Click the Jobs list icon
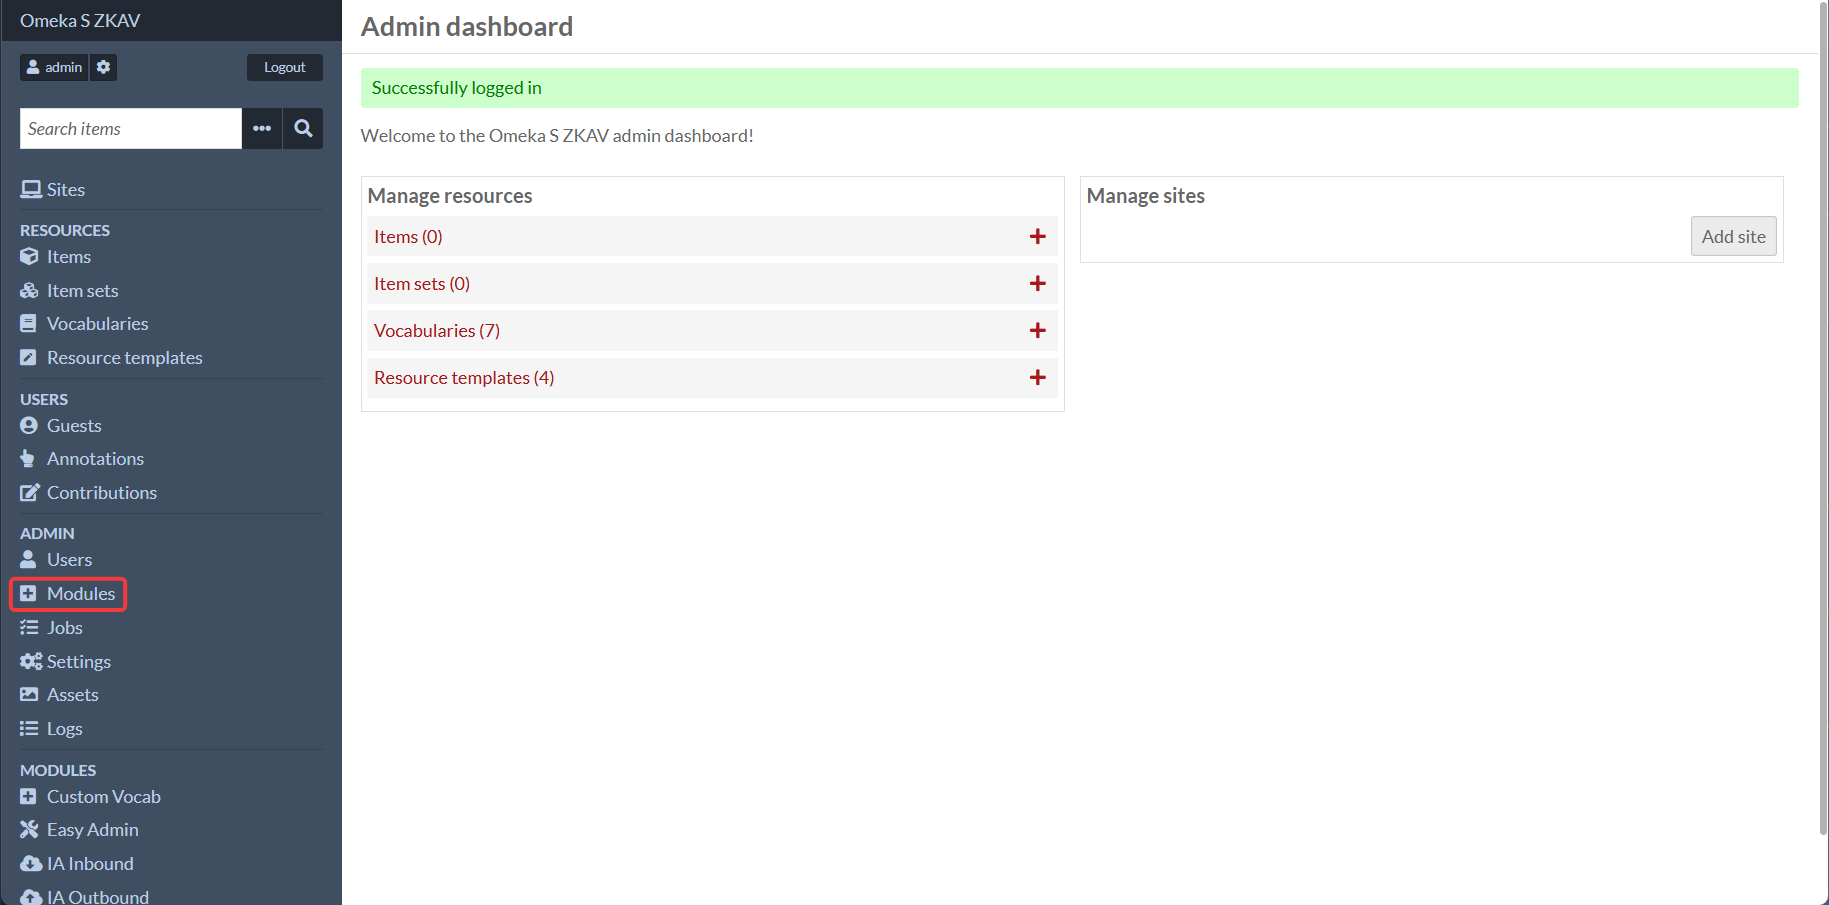This screenshot has height=905, width=1829. (x=30, y=628)
